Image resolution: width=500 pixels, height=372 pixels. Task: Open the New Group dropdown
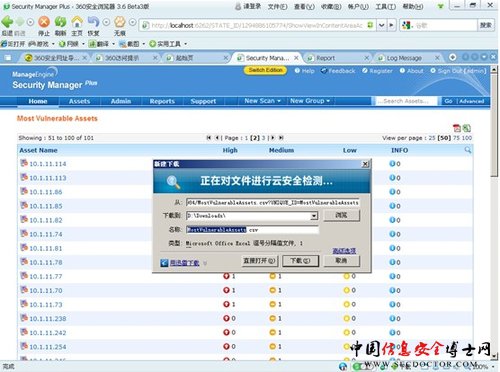(x=310, y=101)
